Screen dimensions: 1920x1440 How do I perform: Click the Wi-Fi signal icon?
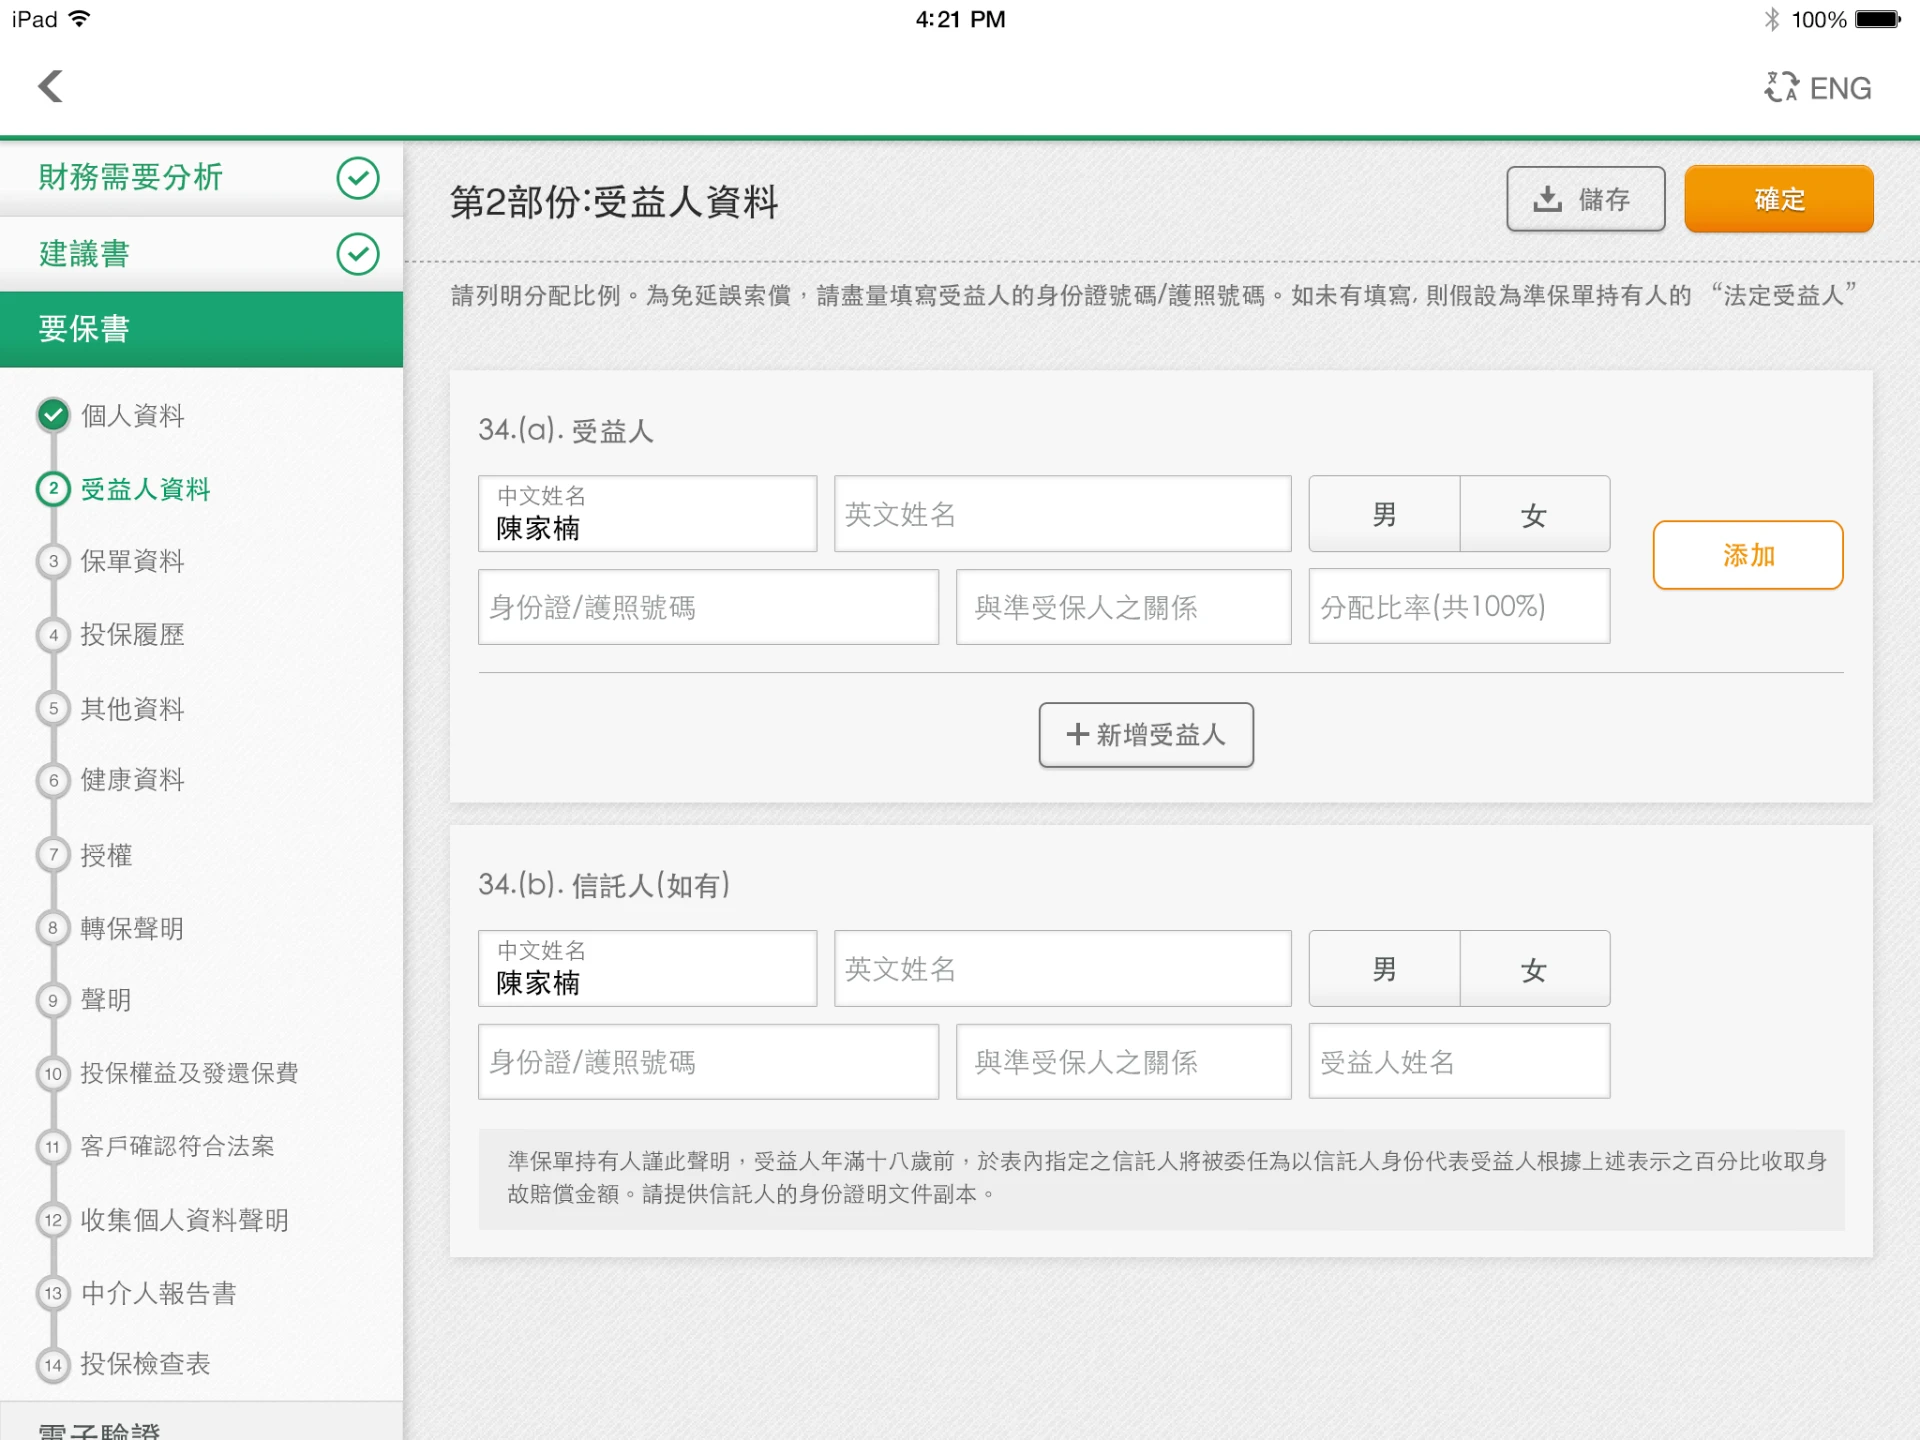79,18
